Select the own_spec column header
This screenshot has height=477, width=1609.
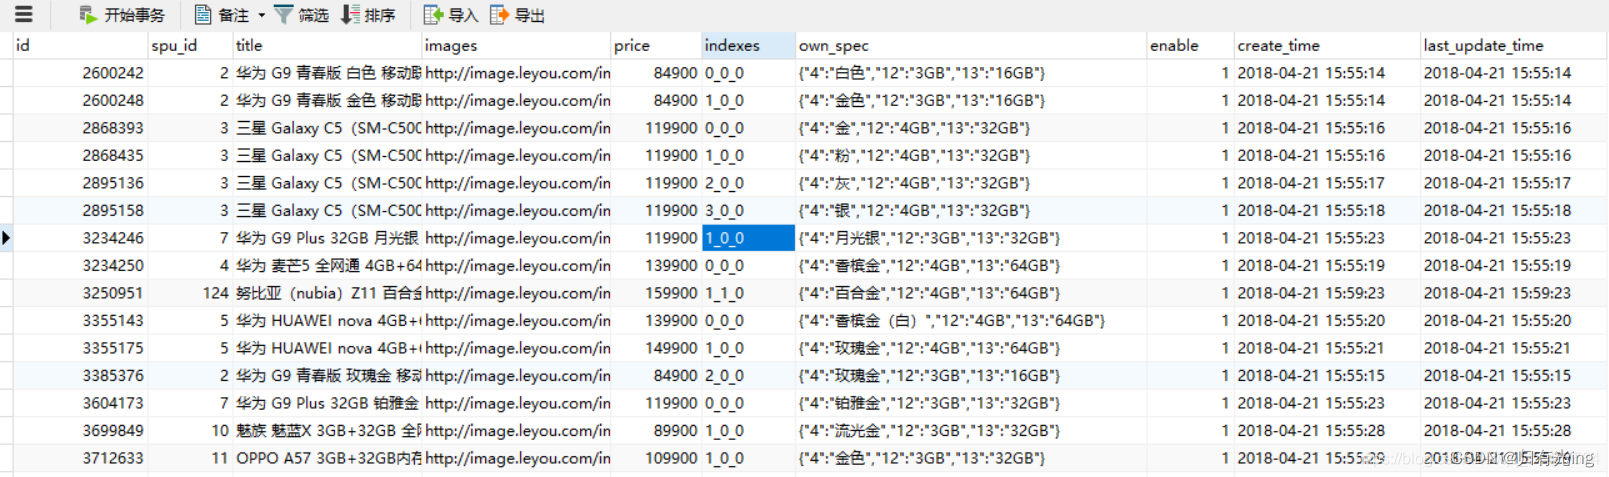(x=971, y=45)
